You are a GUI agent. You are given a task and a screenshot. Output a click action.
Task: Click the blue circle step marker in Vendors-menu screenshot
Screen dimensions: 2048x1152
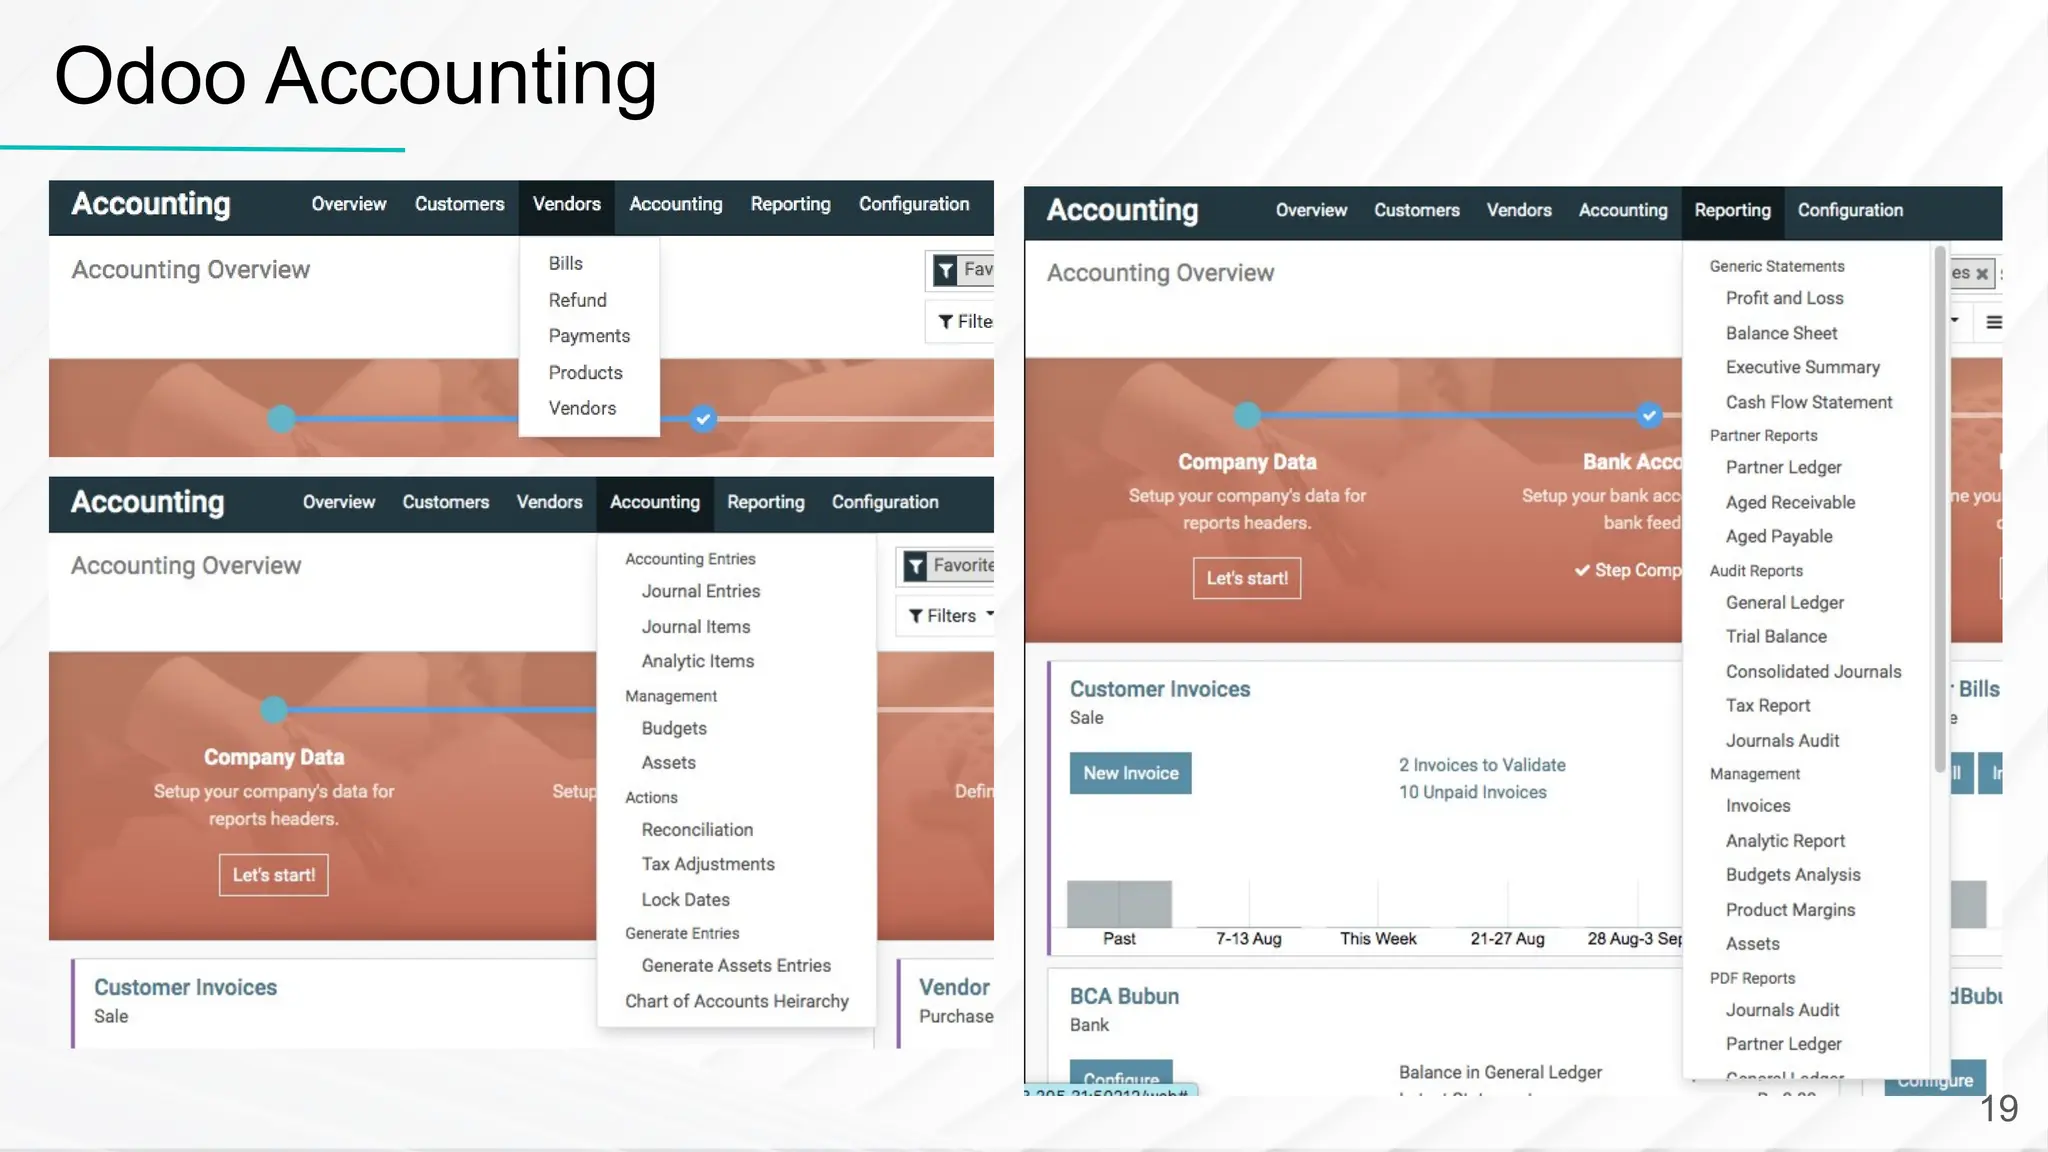282,419
